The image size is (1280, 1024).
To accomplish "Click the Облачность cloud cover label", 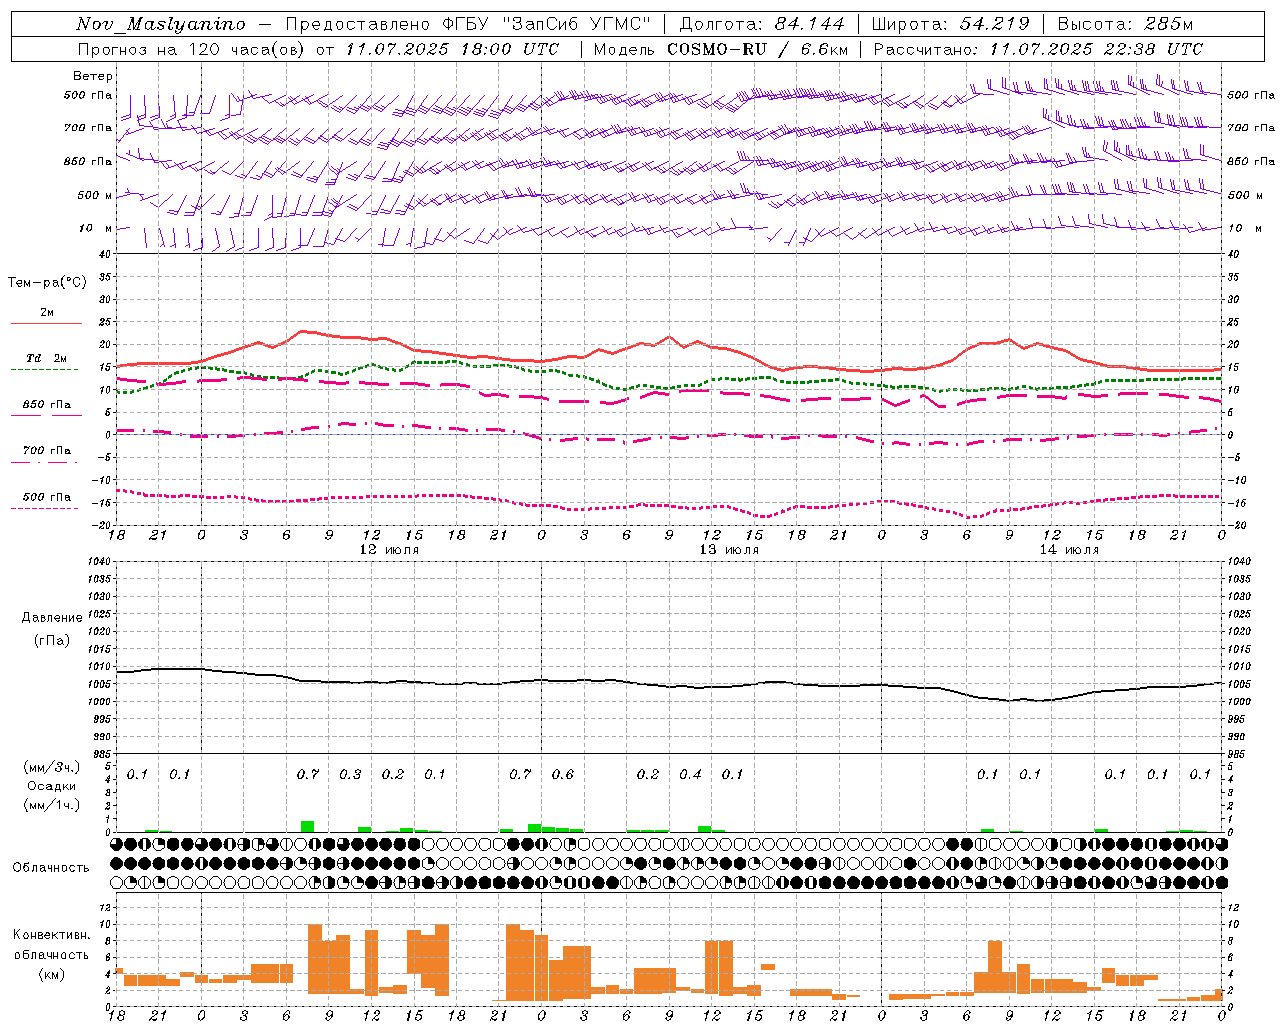I will pos(51,868).
